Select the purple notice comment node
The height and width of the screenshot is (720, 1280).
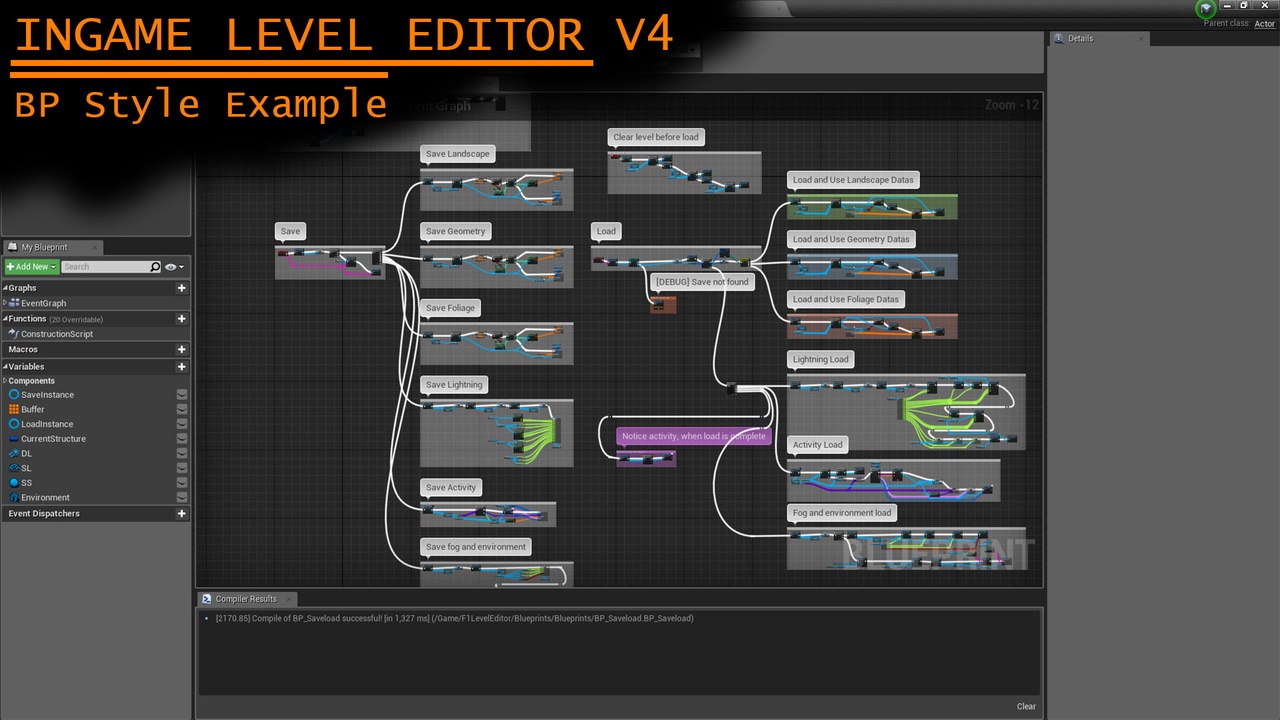pyautogui.click(x=693, y=437)
